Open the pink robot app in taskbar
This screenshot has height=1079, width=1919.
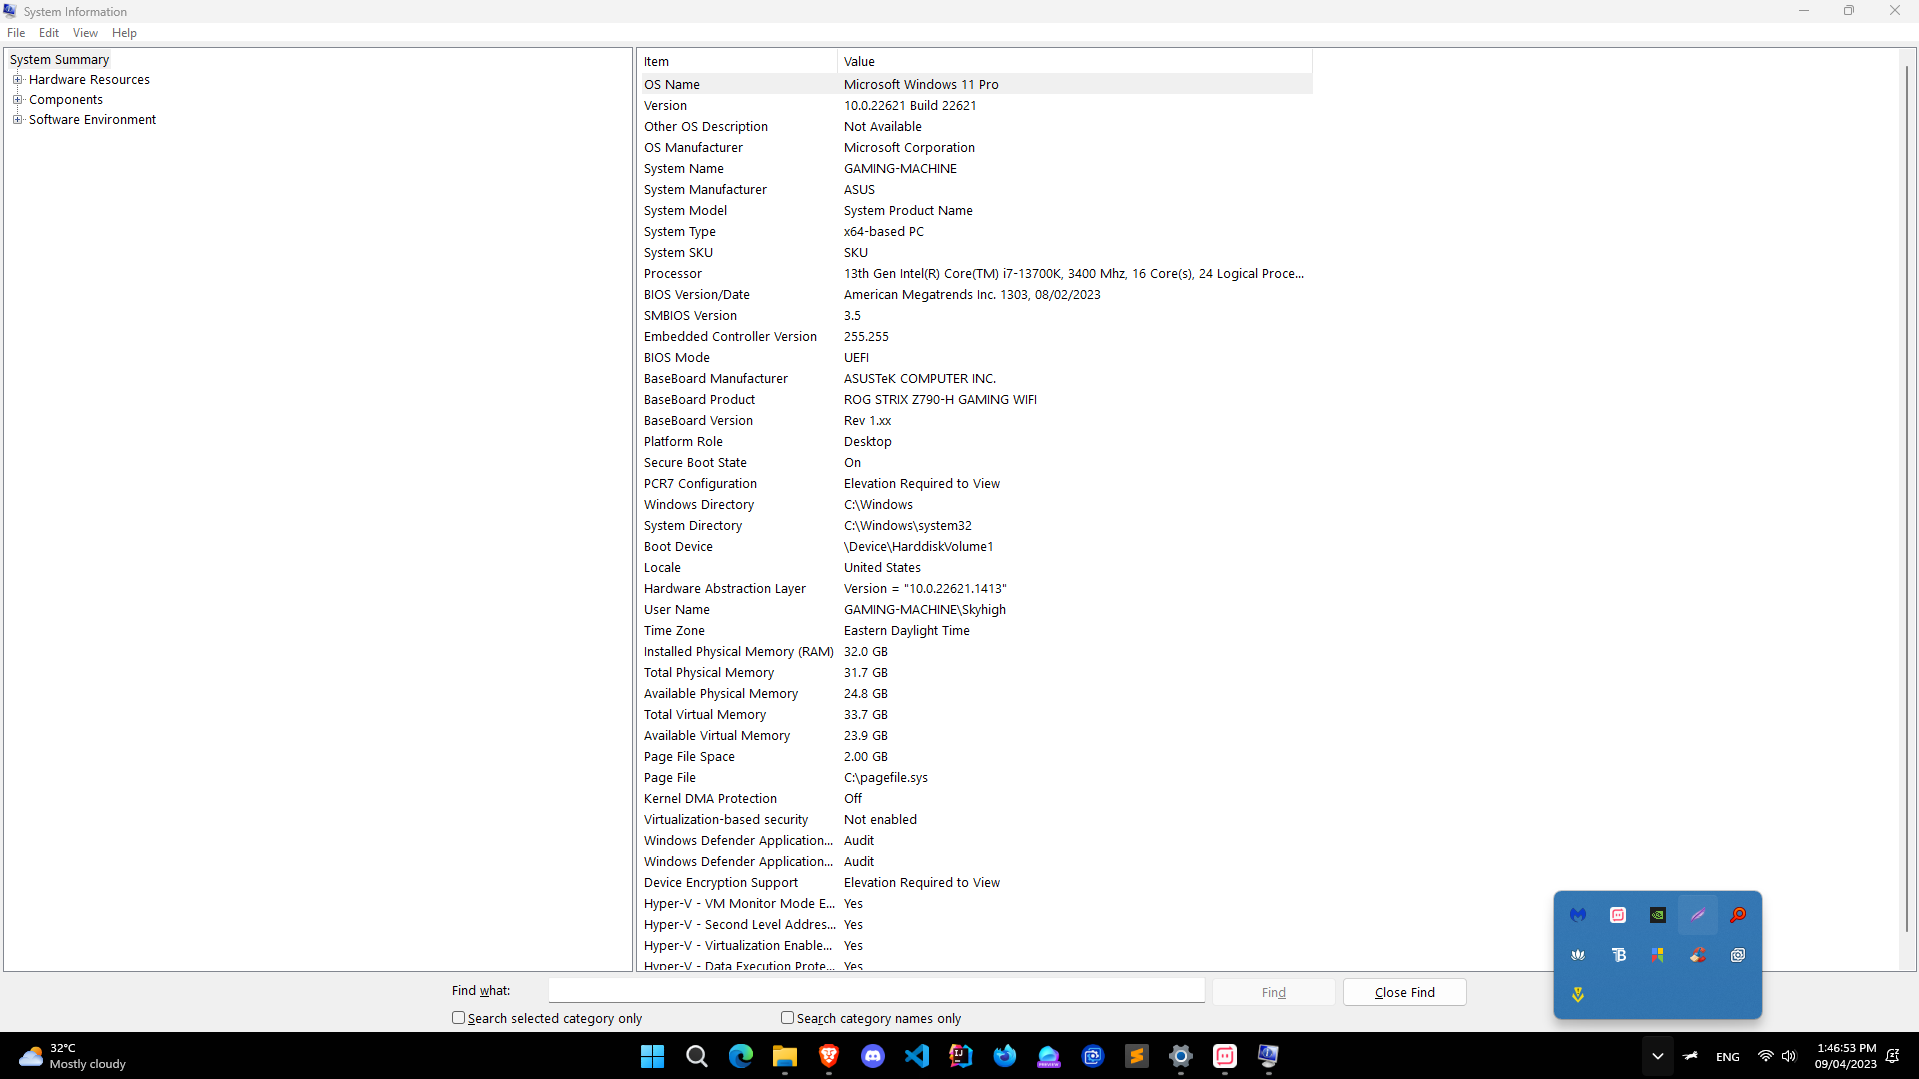pyautogui.click(x=1225, y=1056)
